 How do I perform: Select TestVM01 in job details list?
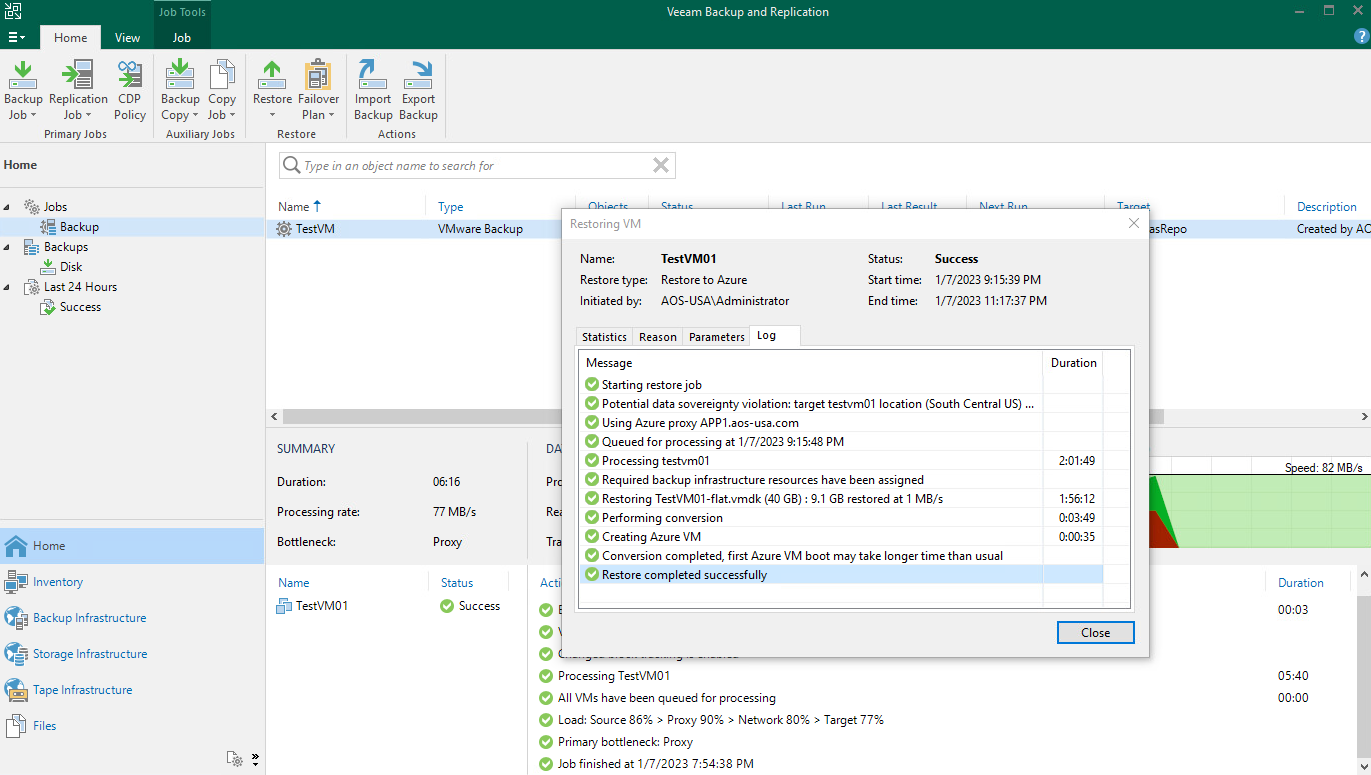point(312,606)
